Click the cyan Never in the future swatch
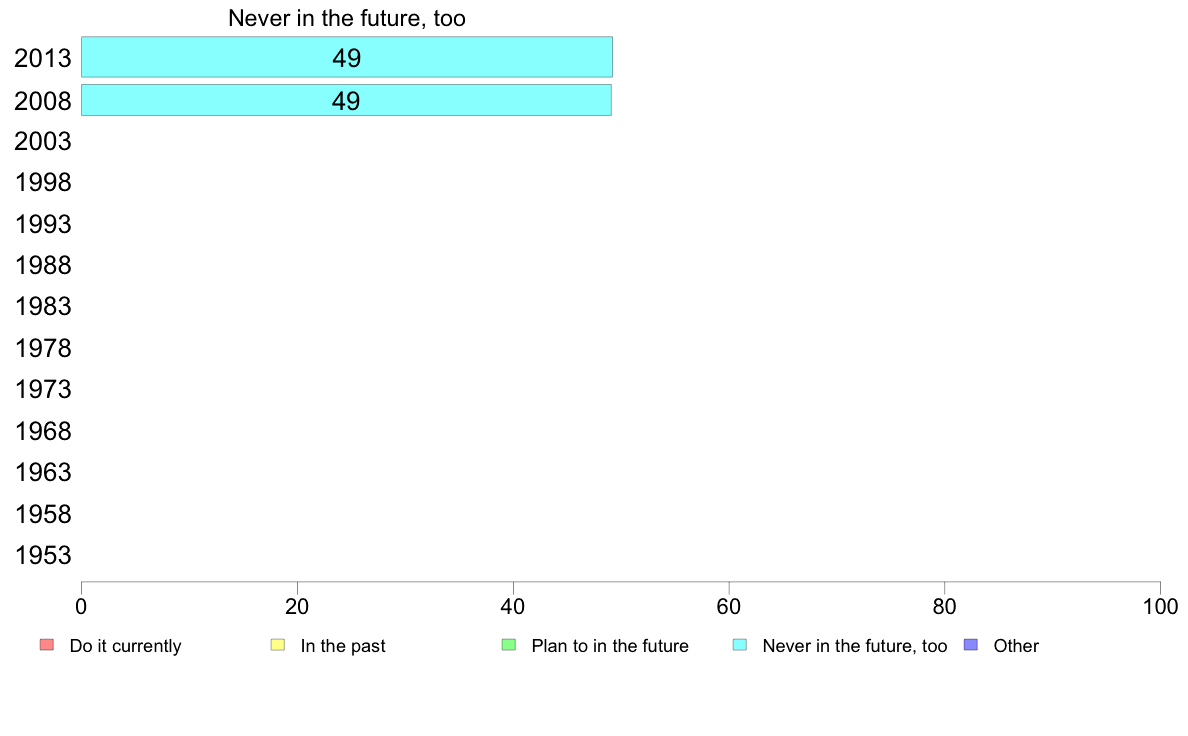Viewport: 1188px width, 736px height. click(x=740, y=645)
